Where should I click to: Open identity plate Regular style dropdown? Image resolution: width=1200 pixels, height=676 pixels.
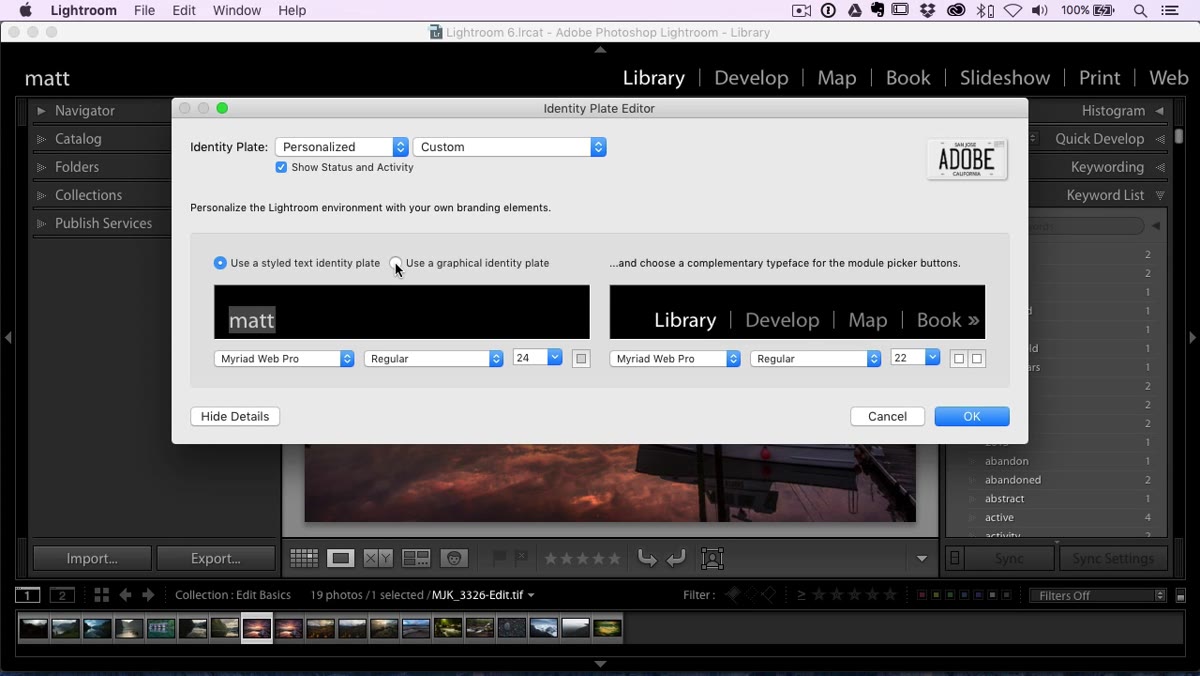[x=434, y=358]
